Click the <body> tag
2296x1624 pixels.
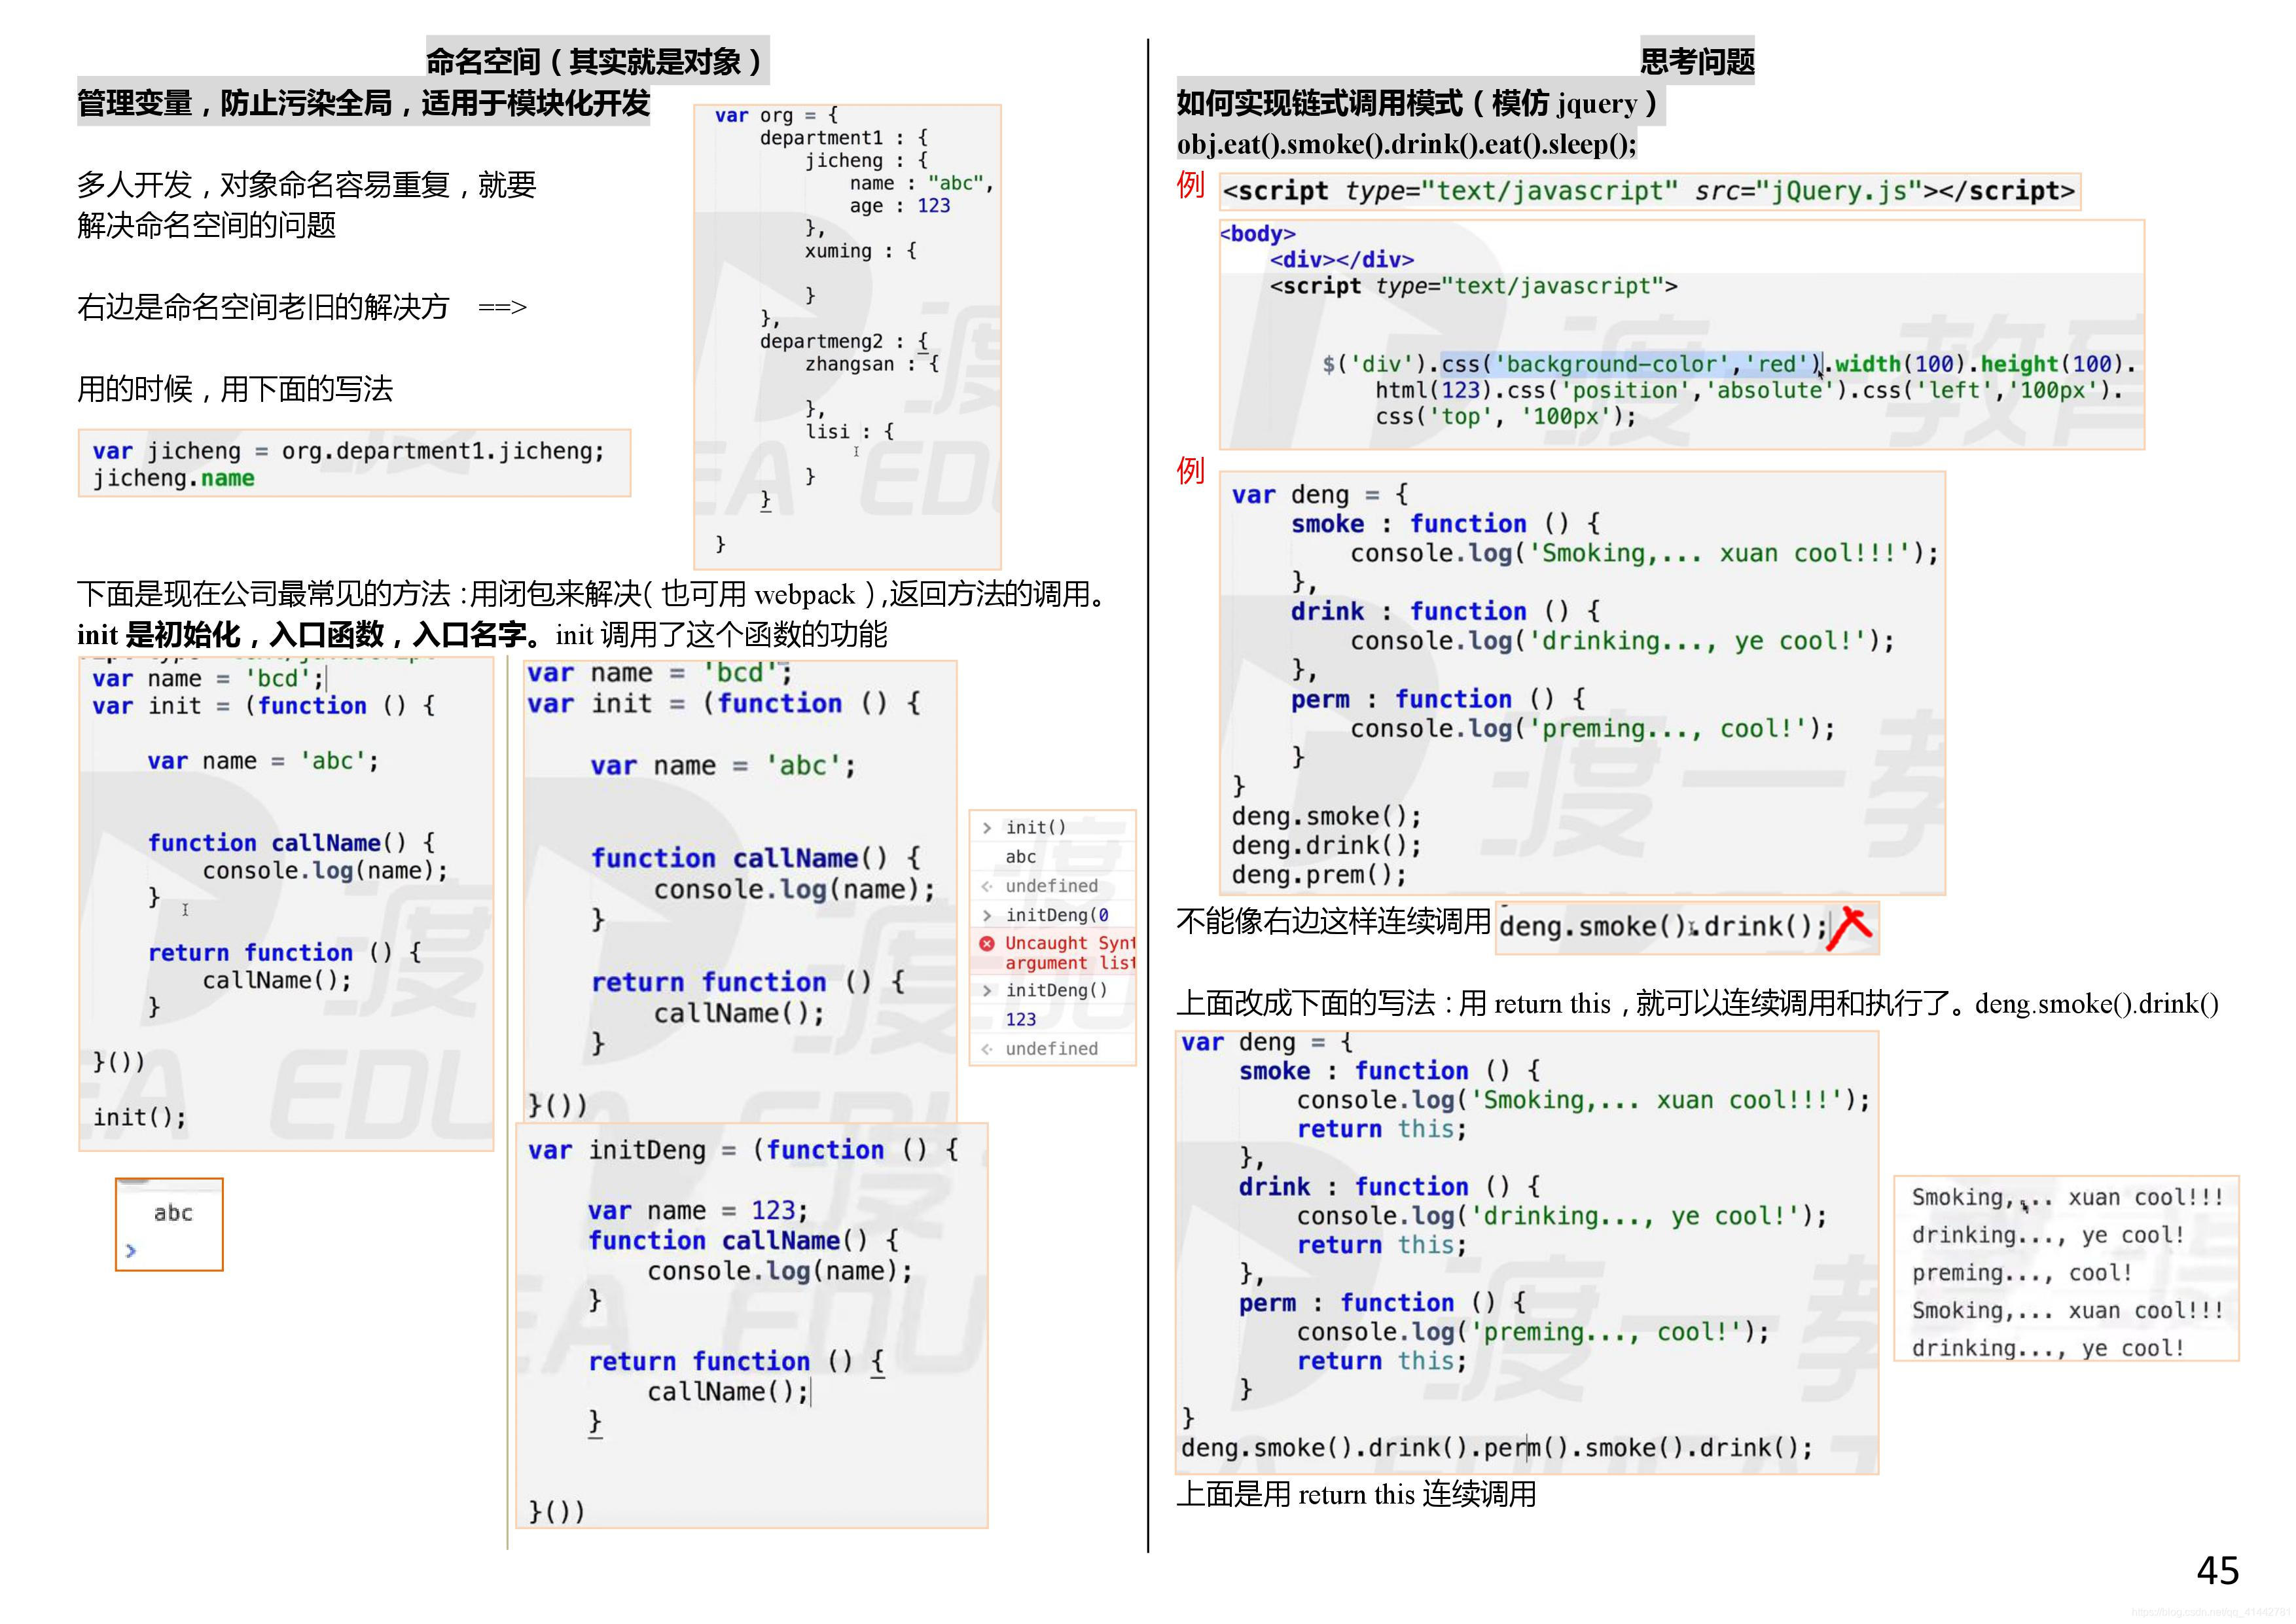coord(1257,234)
